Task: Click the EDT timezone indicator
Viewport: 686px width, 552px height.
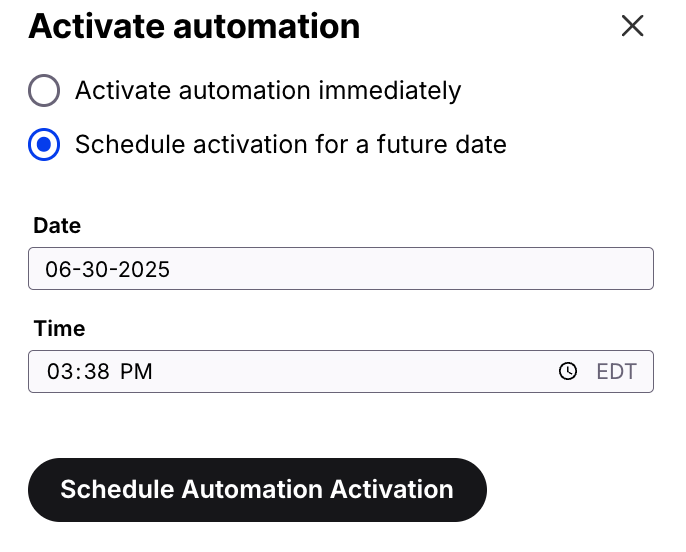Action: click(616, 372)
